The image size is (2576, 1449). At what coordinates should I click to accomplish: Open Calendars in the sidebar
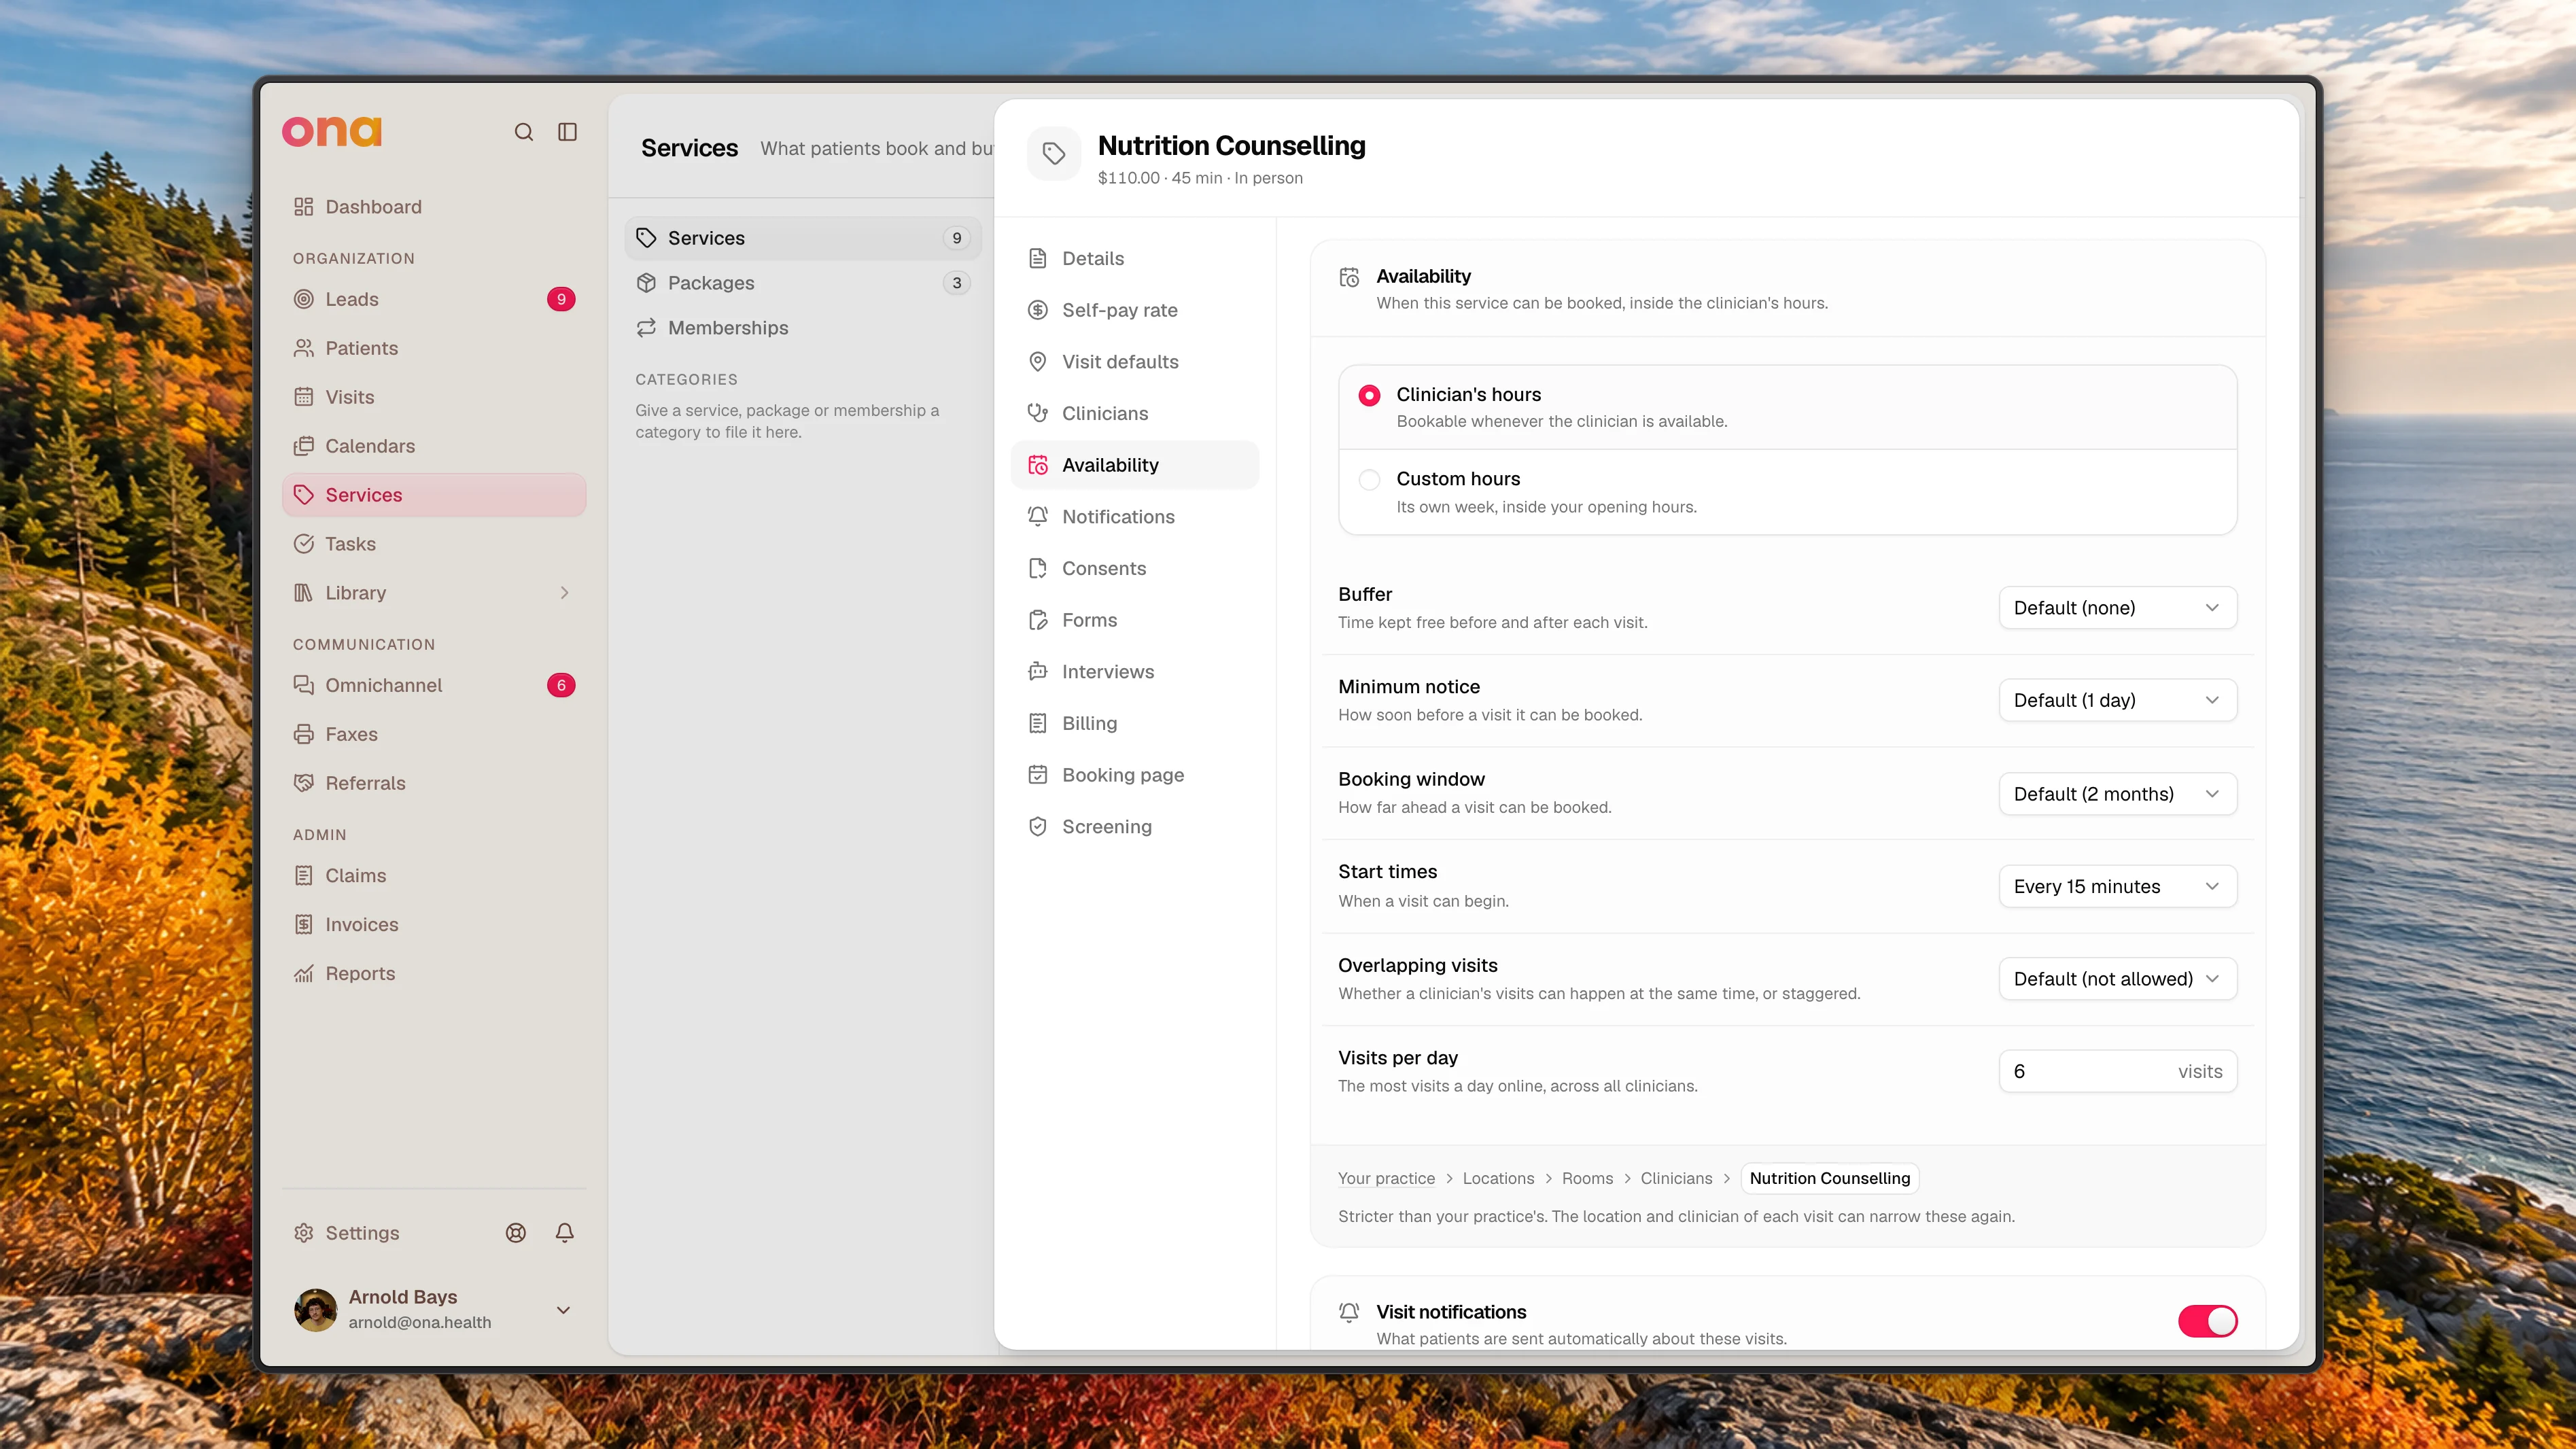[x=434, y=446]
